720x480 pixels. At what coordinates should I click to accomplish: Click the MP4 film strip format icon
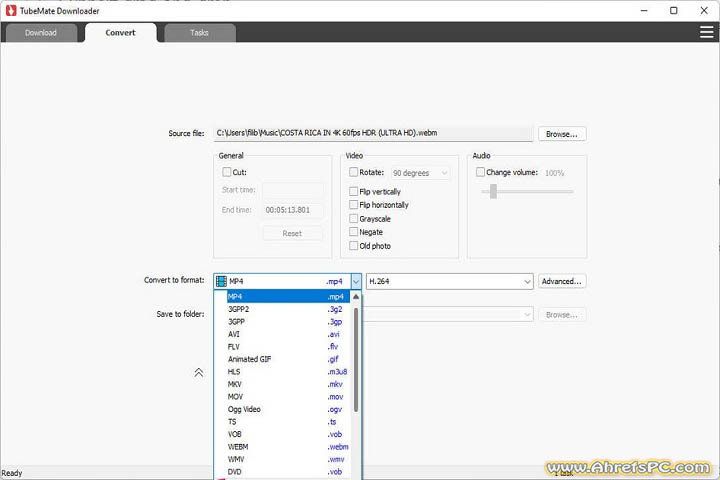[x=221, y=281]
